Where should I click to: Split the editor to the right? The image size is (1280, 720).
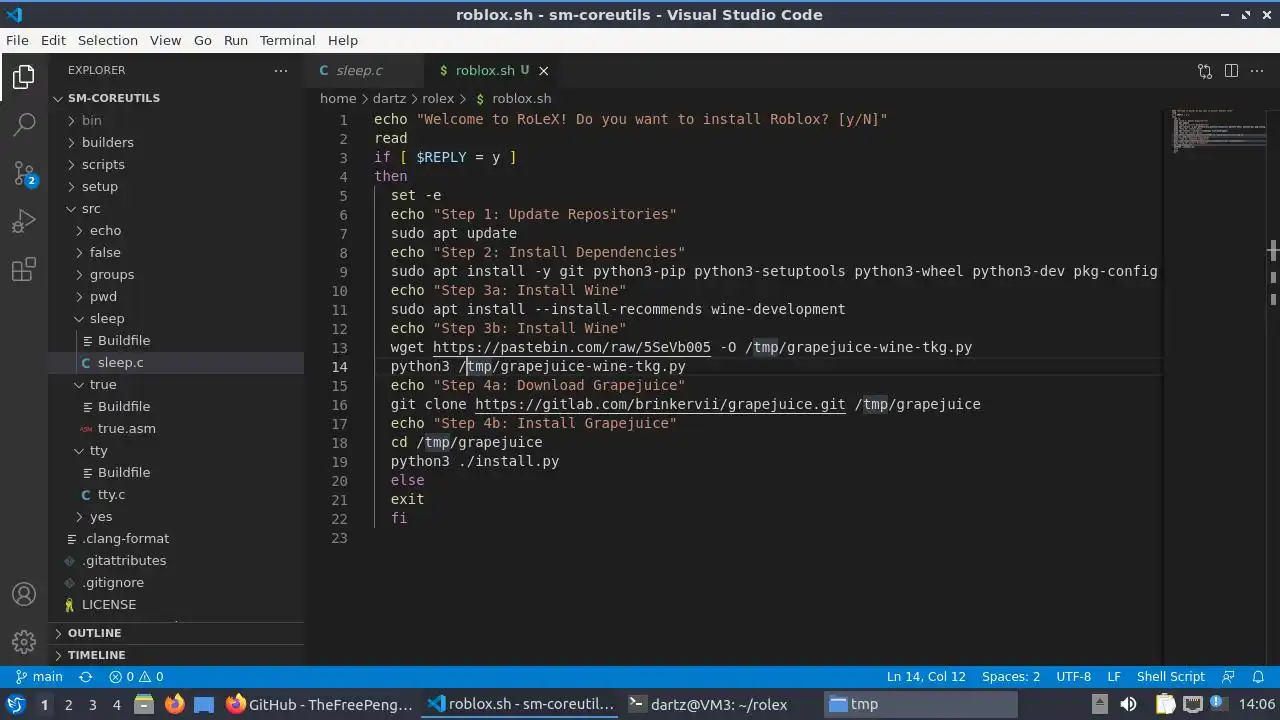(1231, 71)
